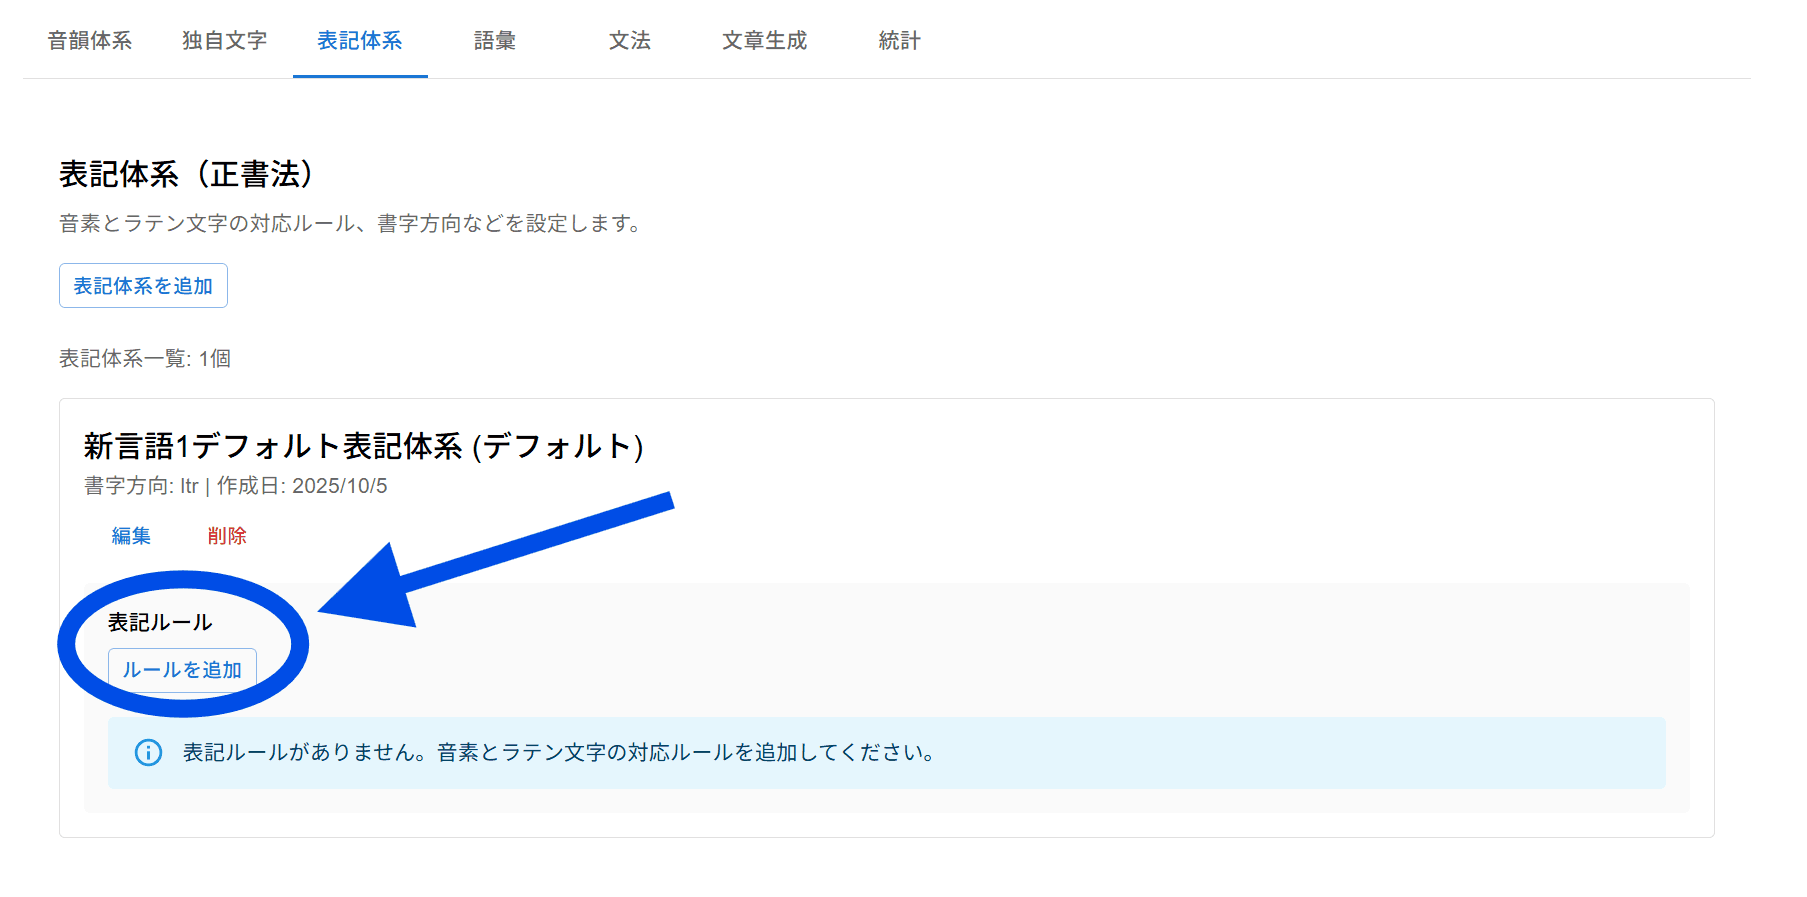Click the page description under the heading
This screenshot has height=897, width=1807.
(x=351, y=224)
